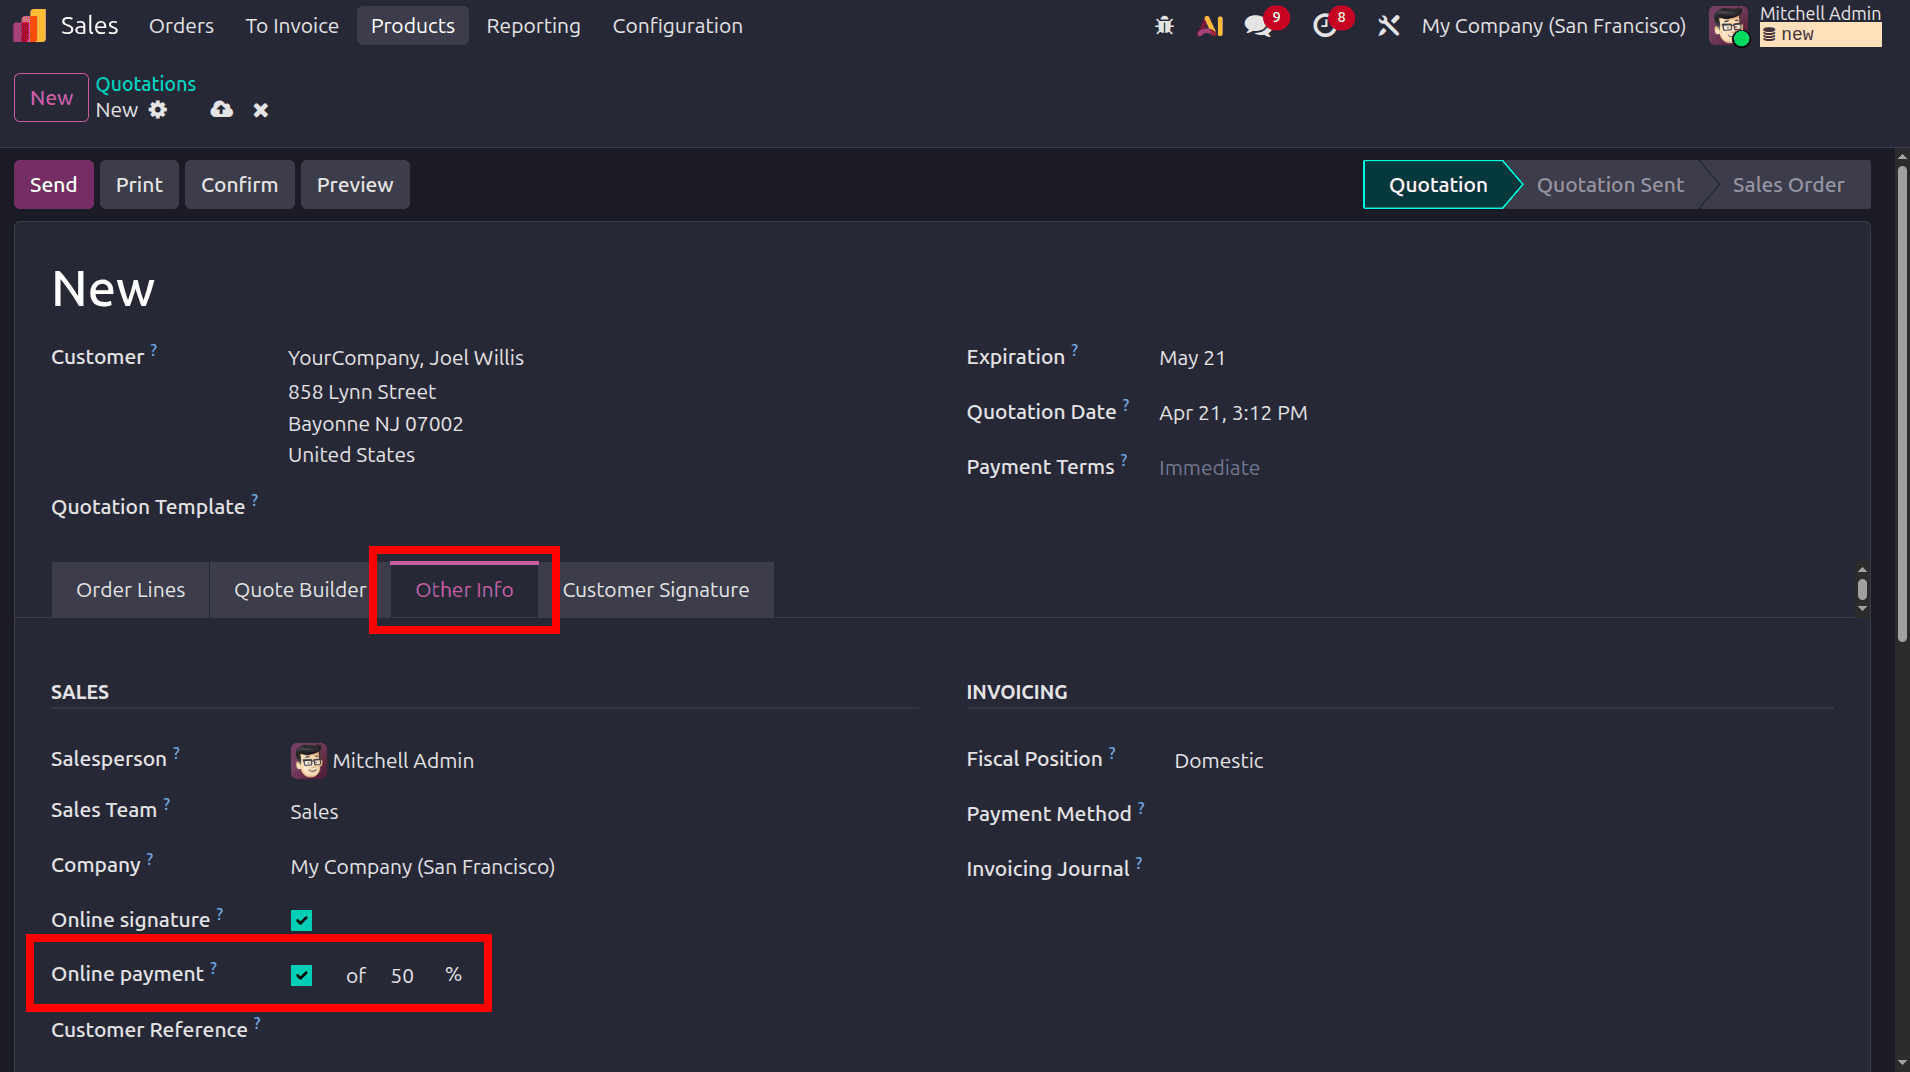1910x1072 pixels.
Task: Edit the online payment percentage field
Action: pyautogui.click(x=402, y=975)
